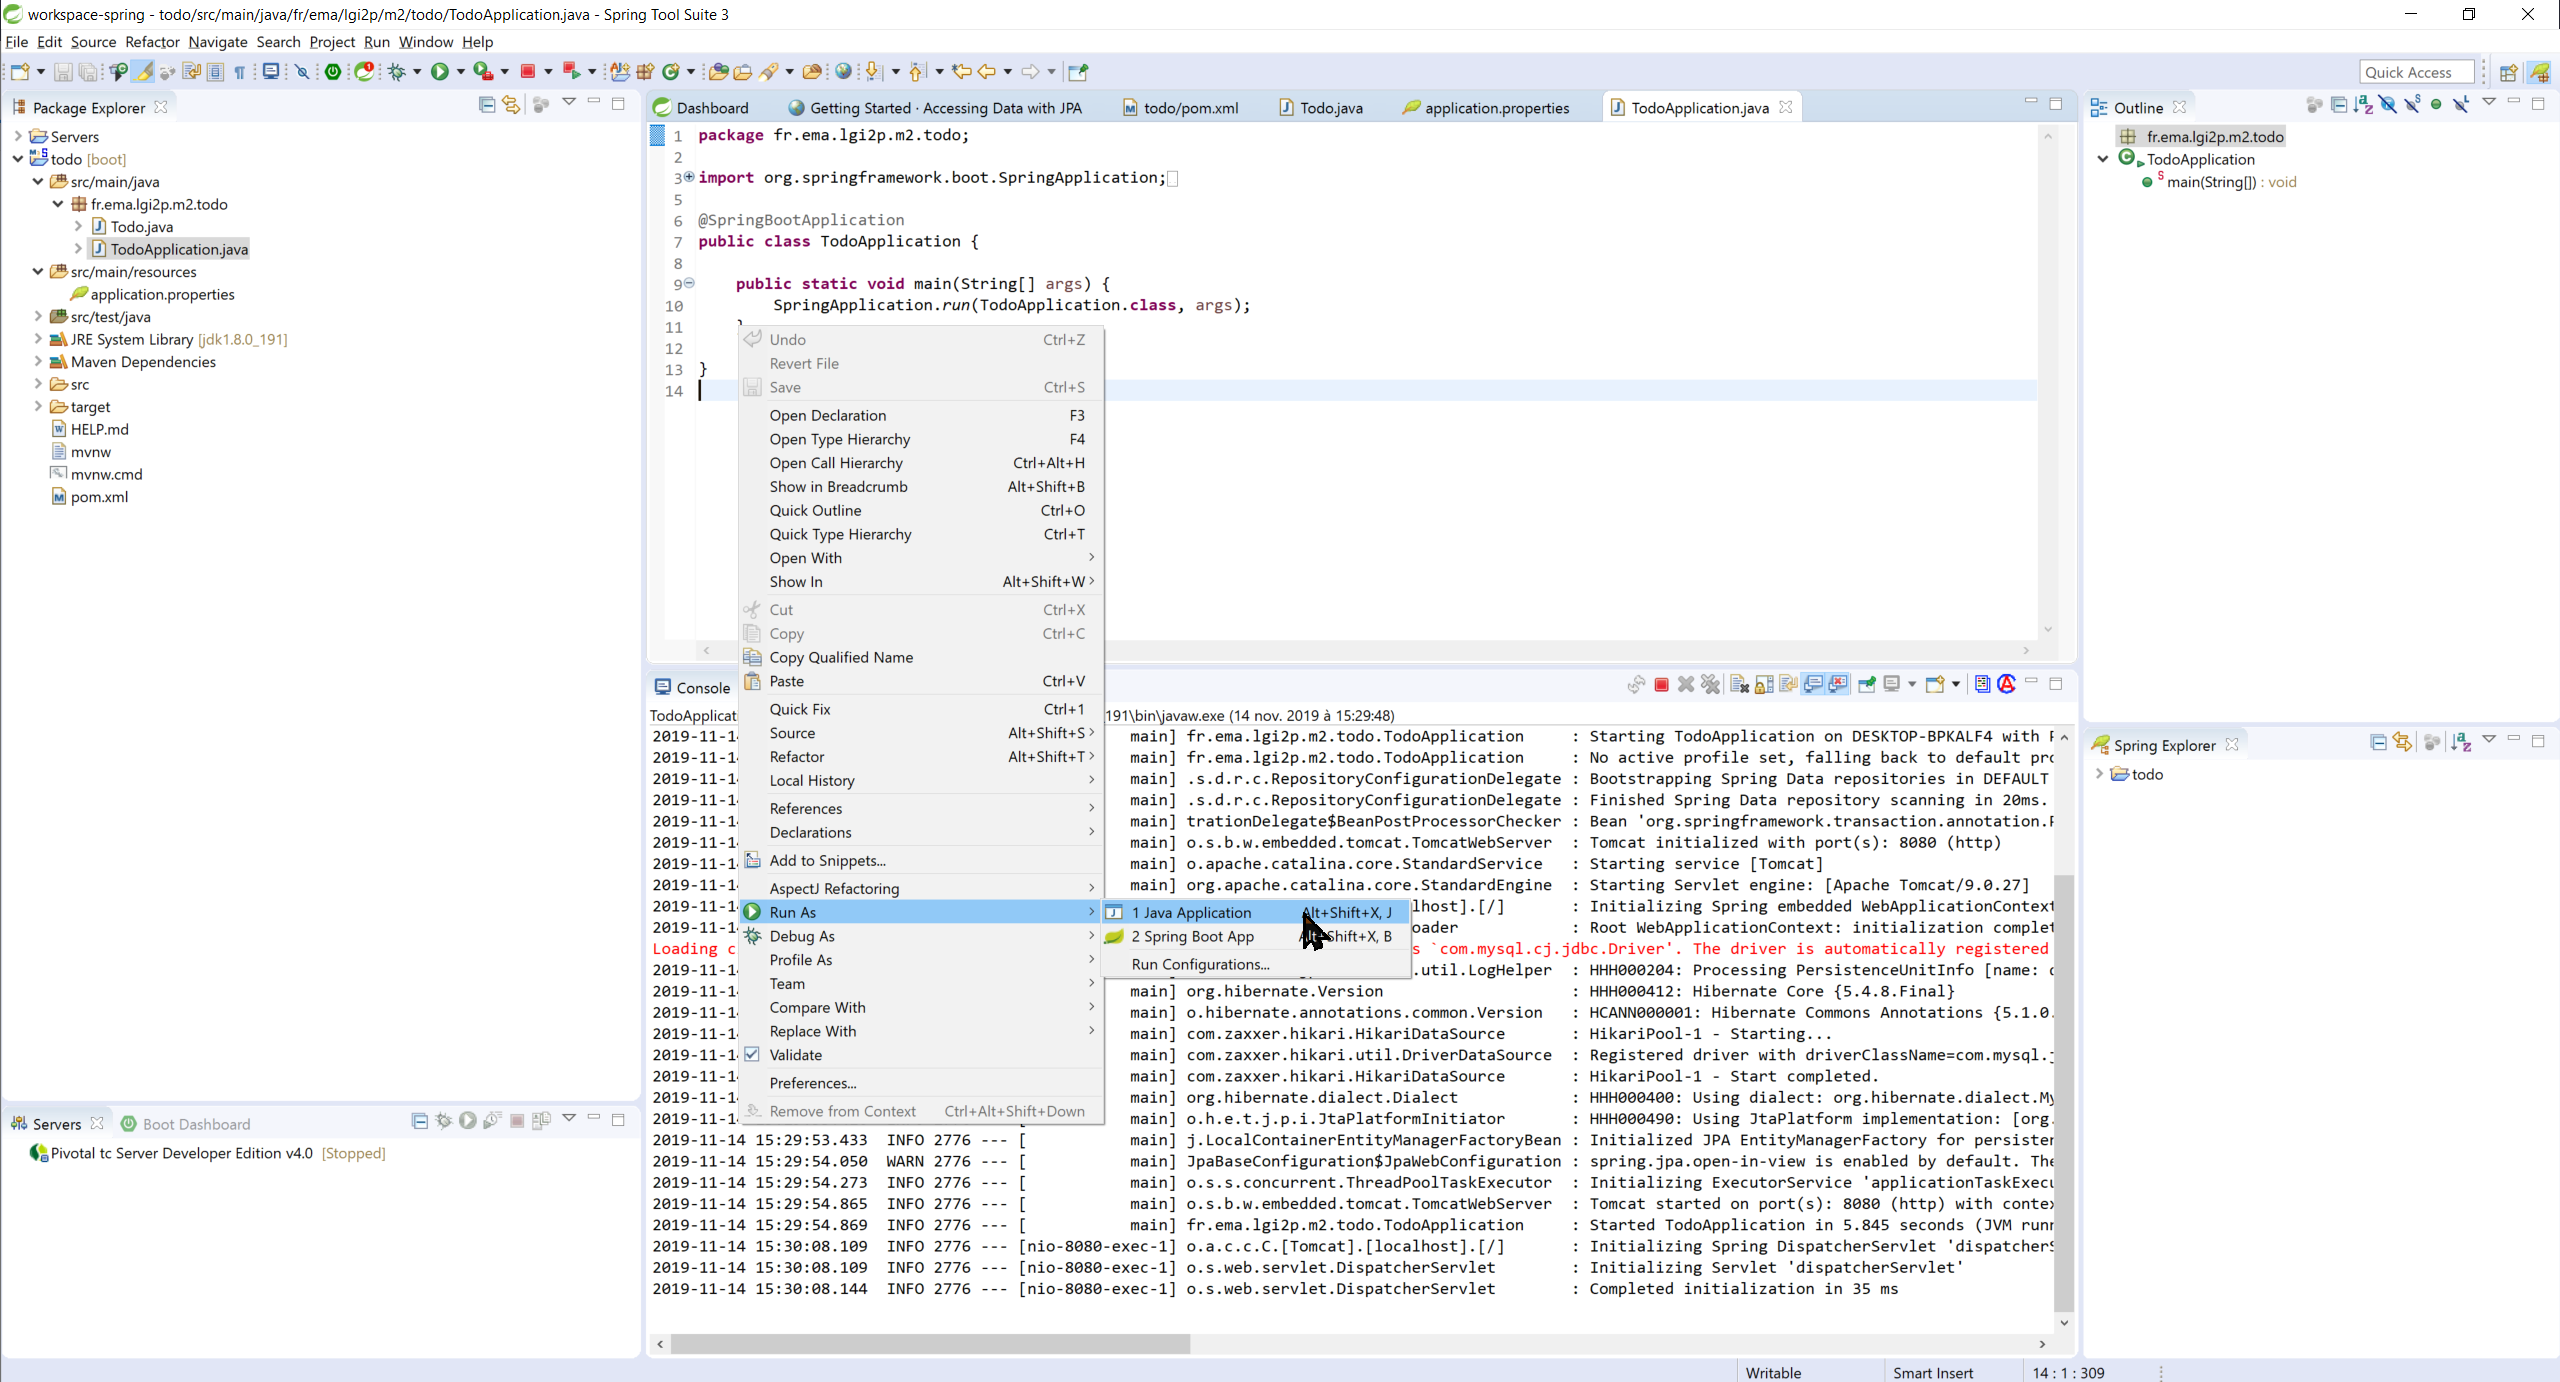Click Run Last Tool external tools icon
2560x1382 pixels.
(483, 72)
